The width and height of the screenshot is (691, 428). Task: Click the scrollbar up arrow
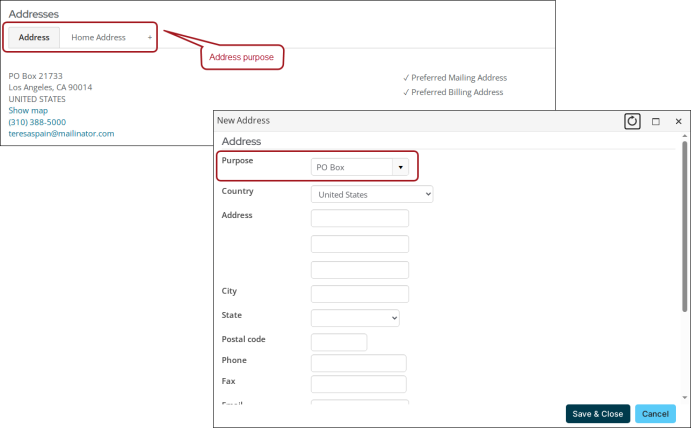(x=684, y=136)
